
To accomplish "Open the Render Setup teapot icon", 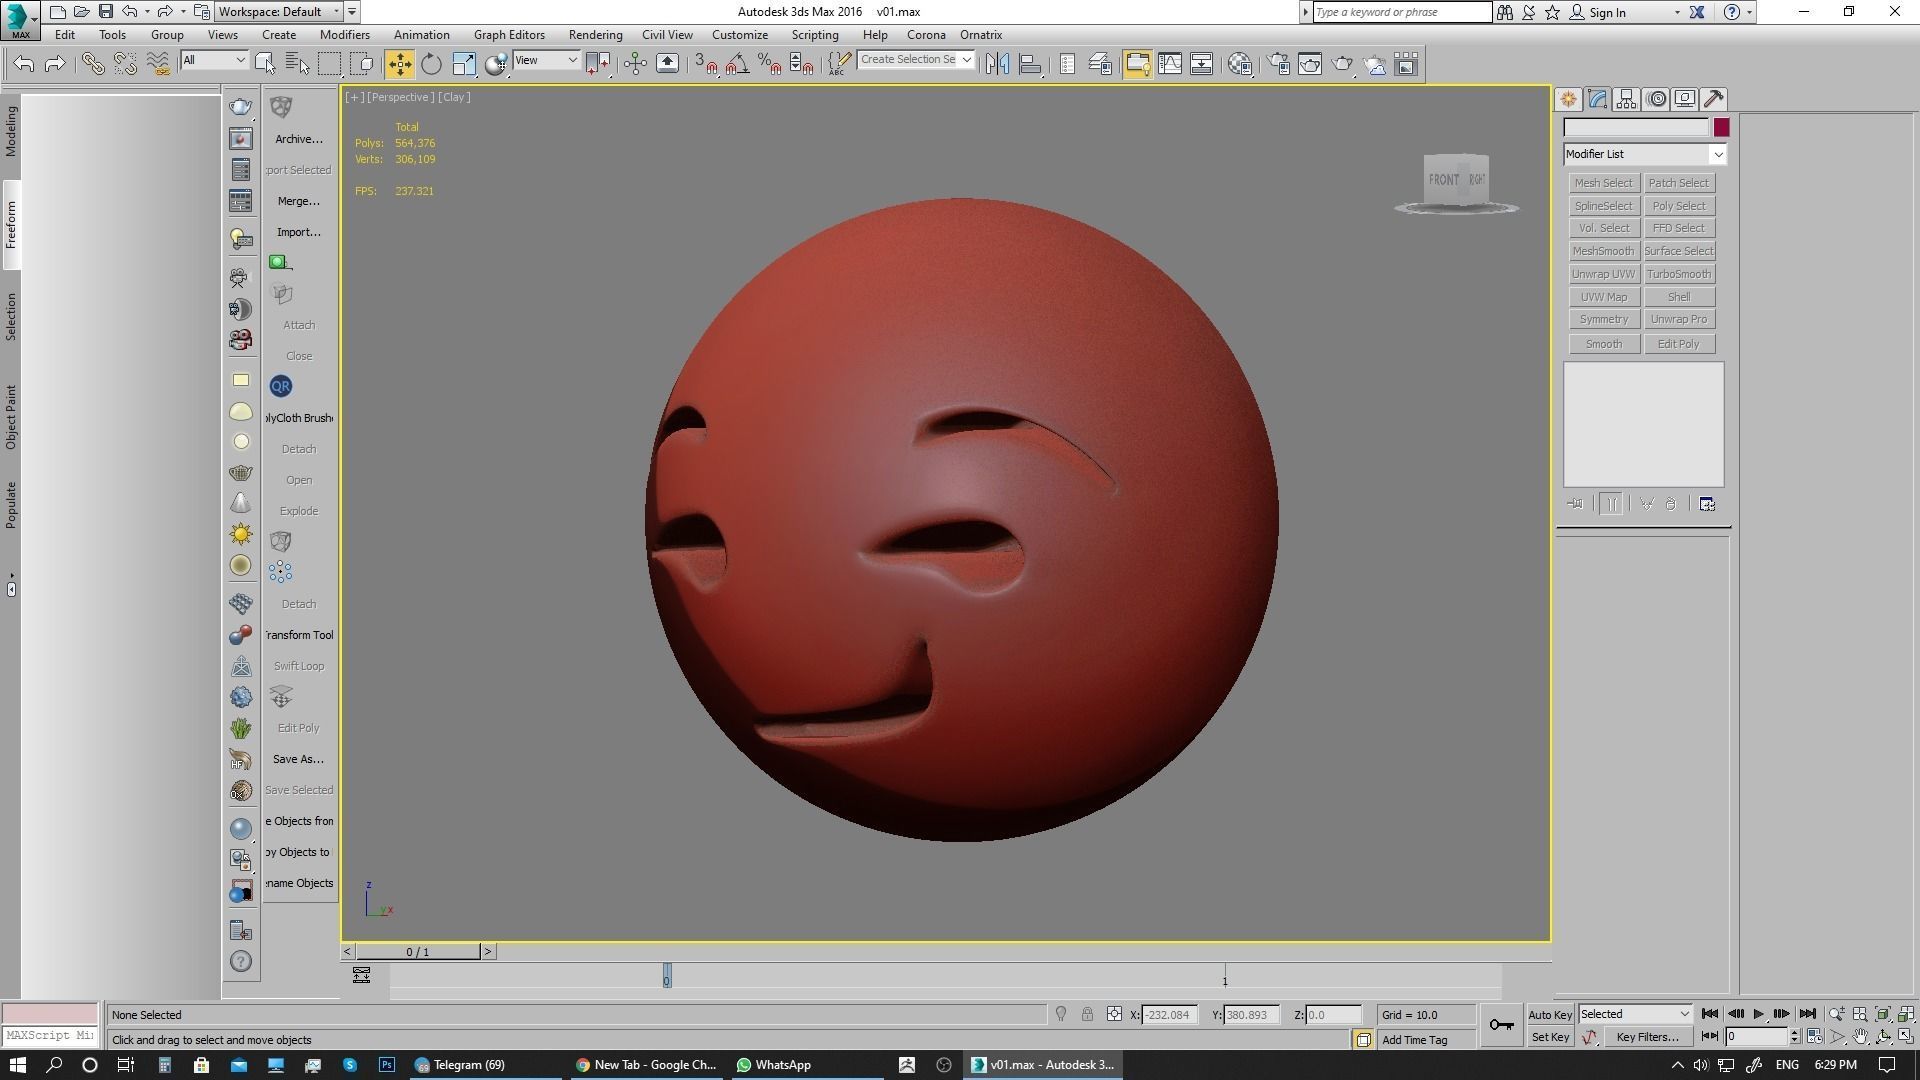I will [x=1278, y=64].
